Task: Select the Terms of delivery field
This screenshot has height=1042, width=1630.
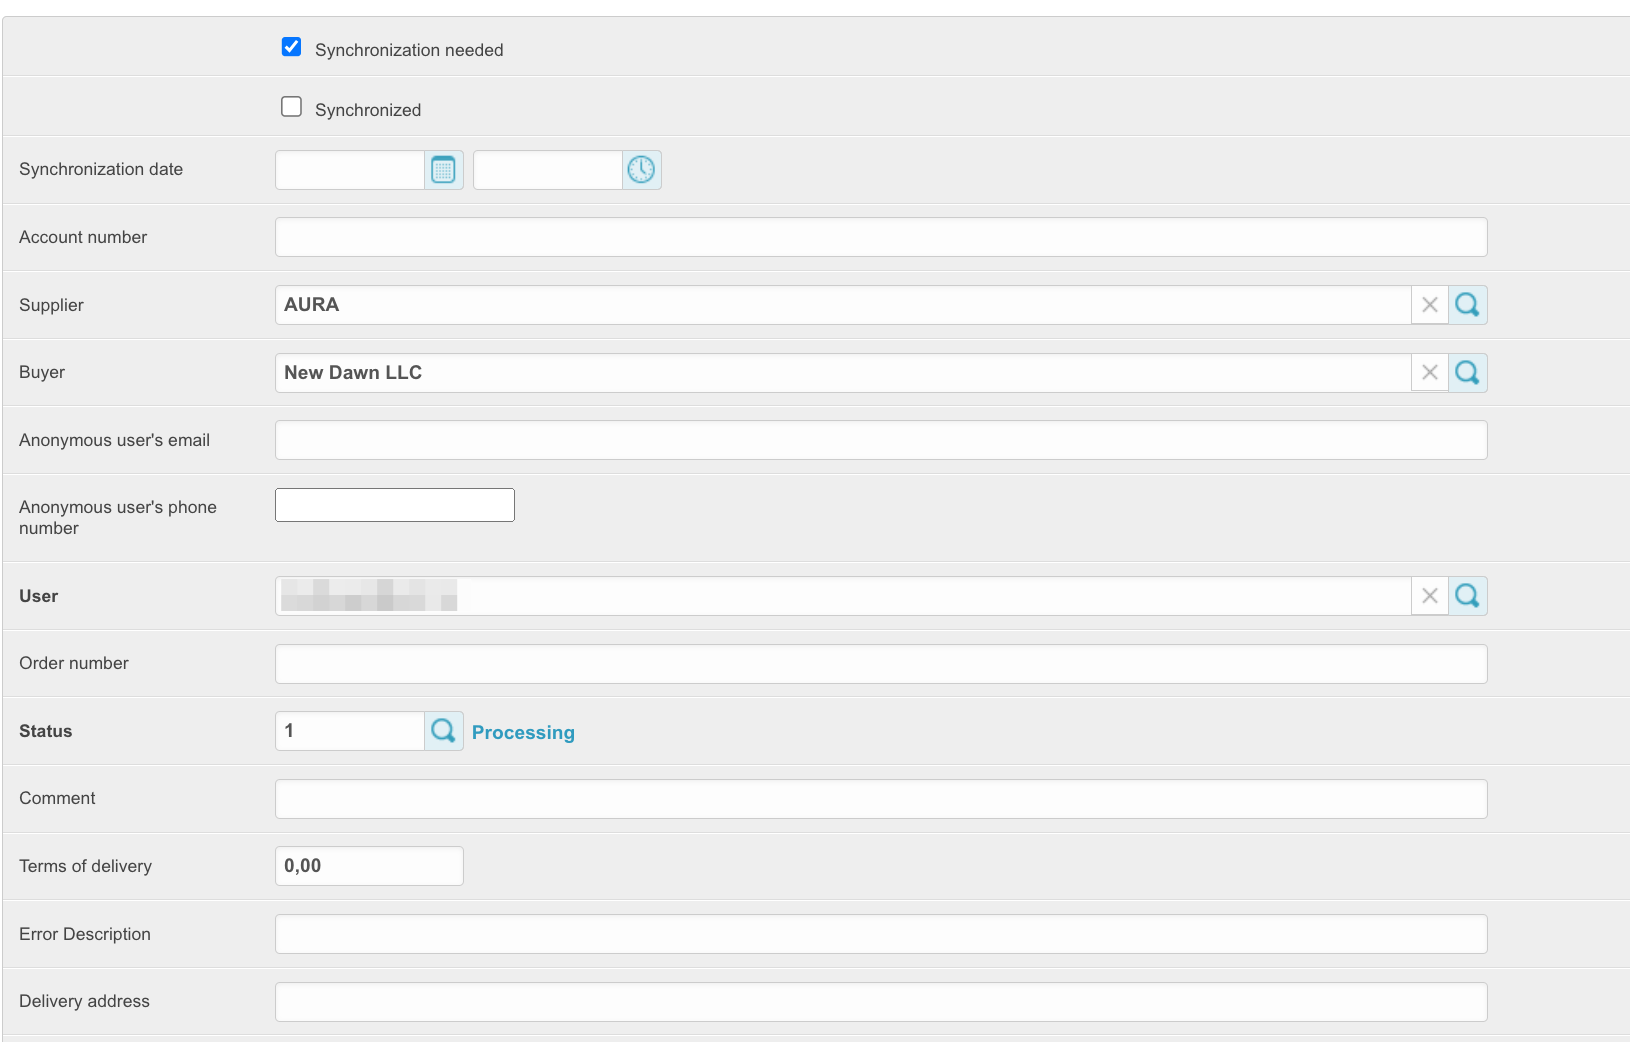Action: pyautogui.click(x=369, y=866)
